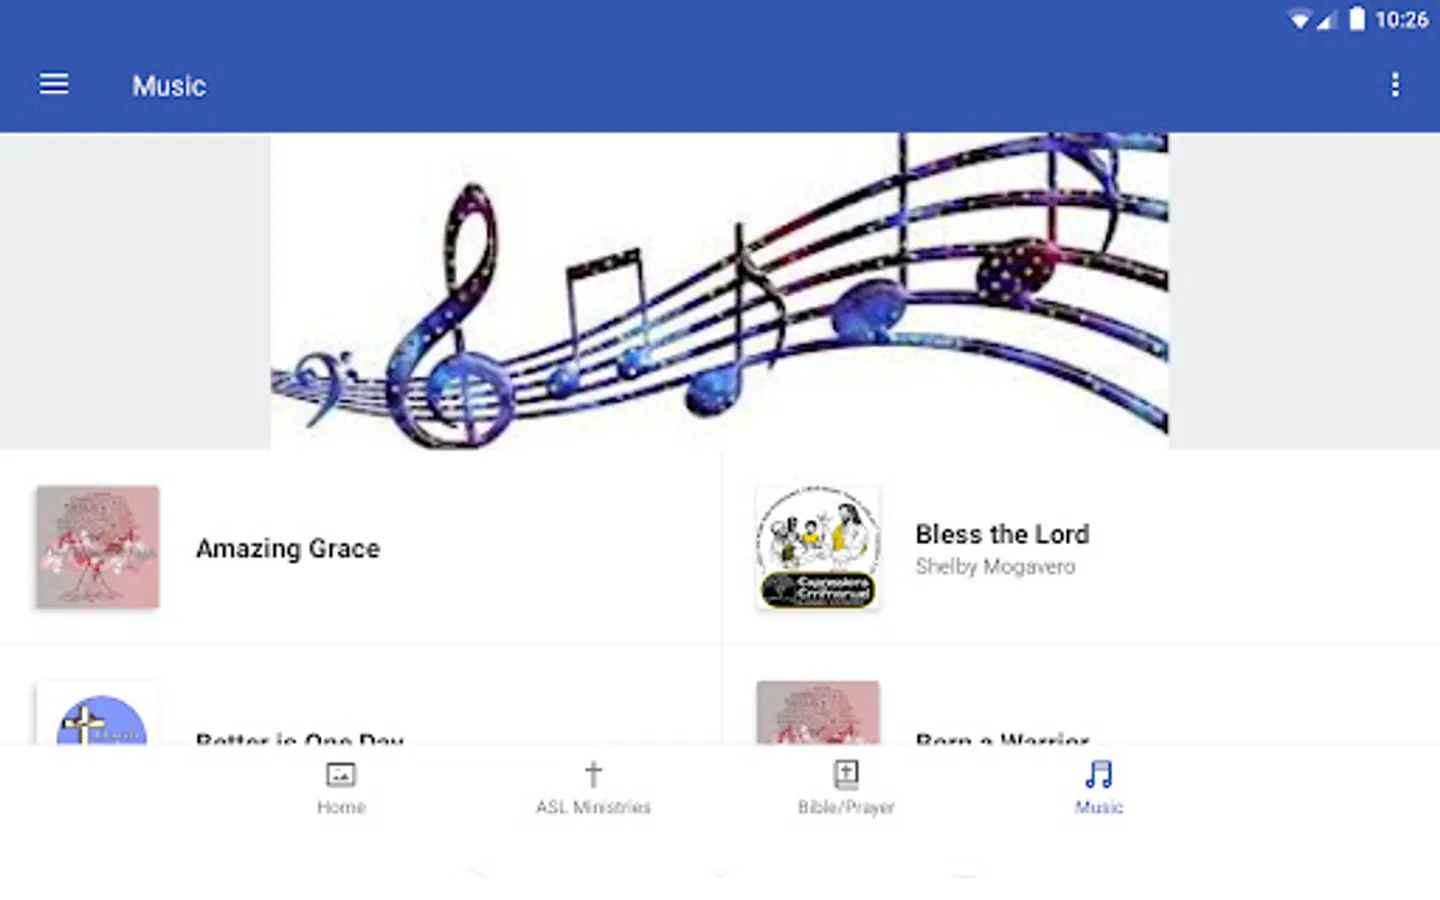The image size is (1440, 900).
Task: Switch to the Home tab label
Action: click(341, 807)
